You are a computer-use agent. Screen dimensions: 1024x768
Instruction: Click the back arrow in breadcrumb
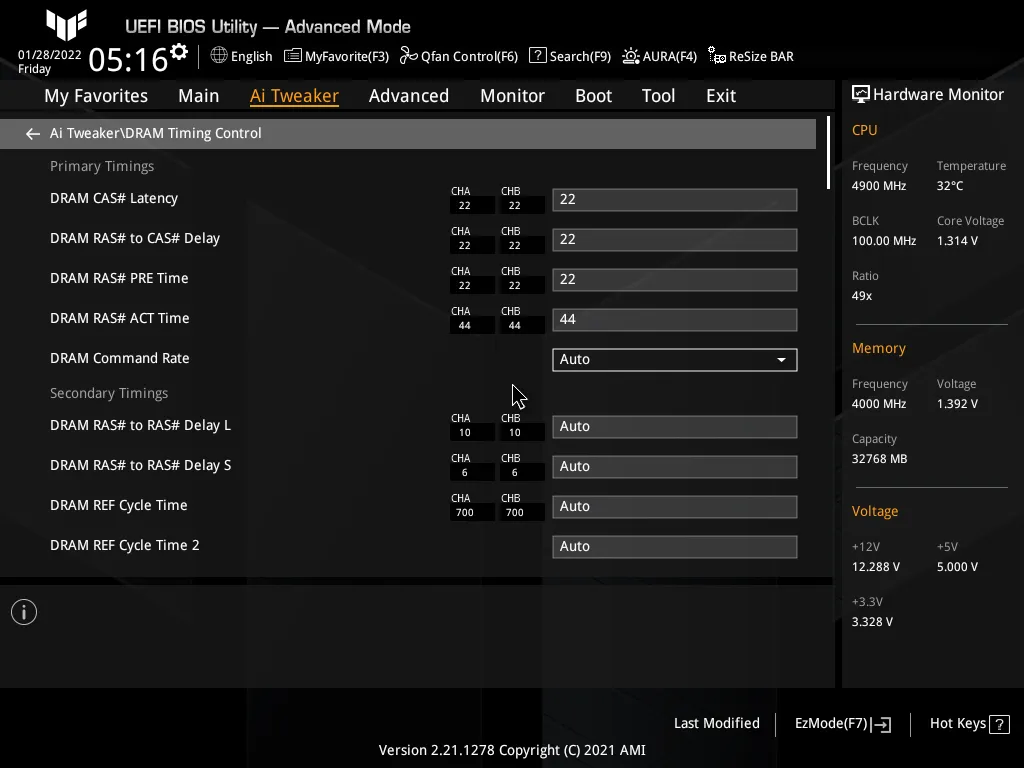33,134
